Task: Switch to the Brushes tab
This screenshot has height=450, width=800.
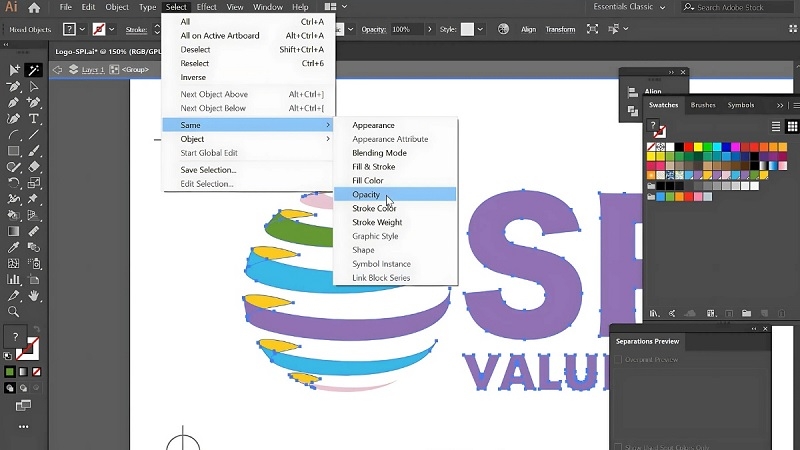Action: 703,105
